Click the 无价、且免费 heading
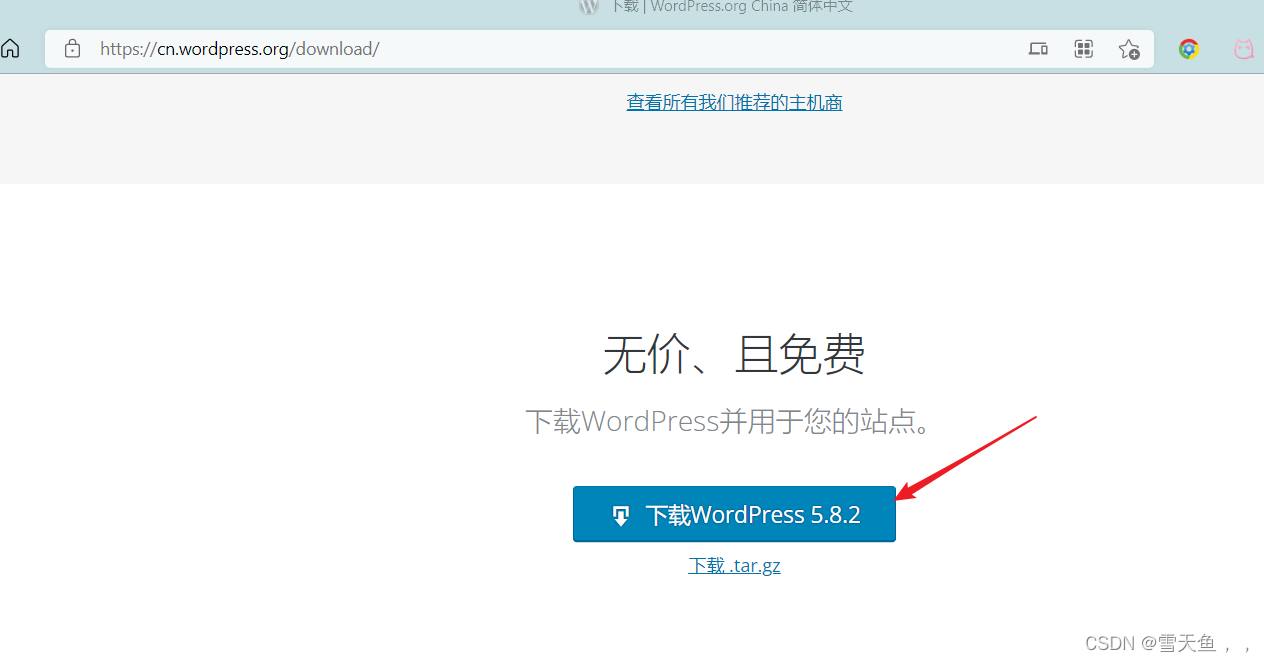 point(734,355)
